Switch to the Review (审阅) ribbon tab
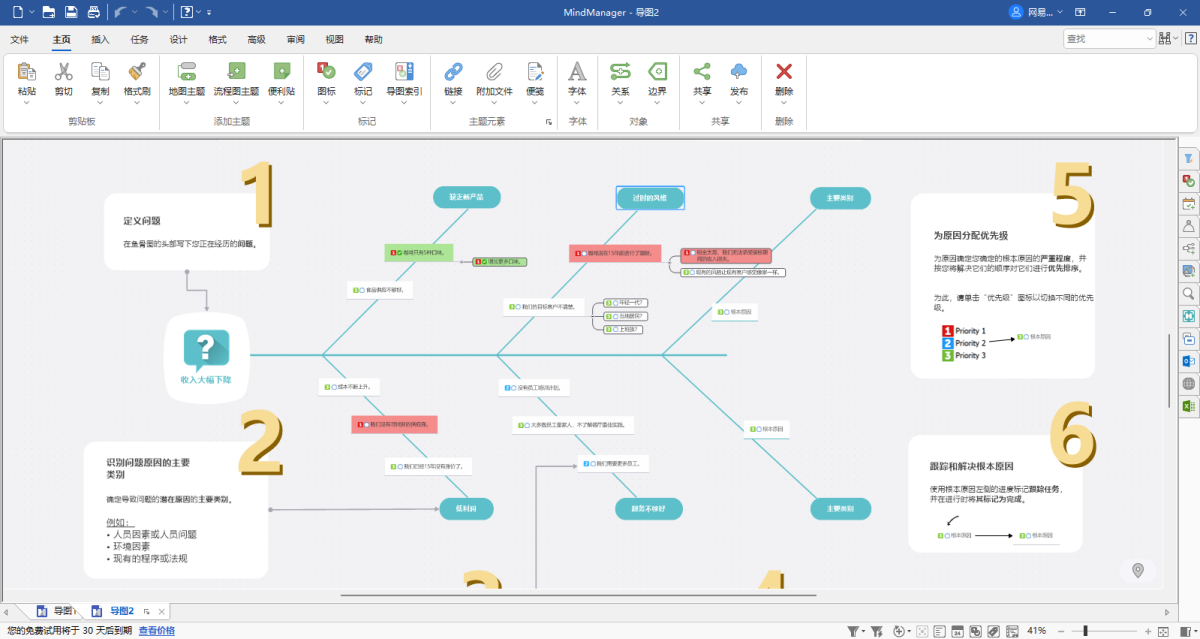1200x639 pixels. tap(295, 40)
